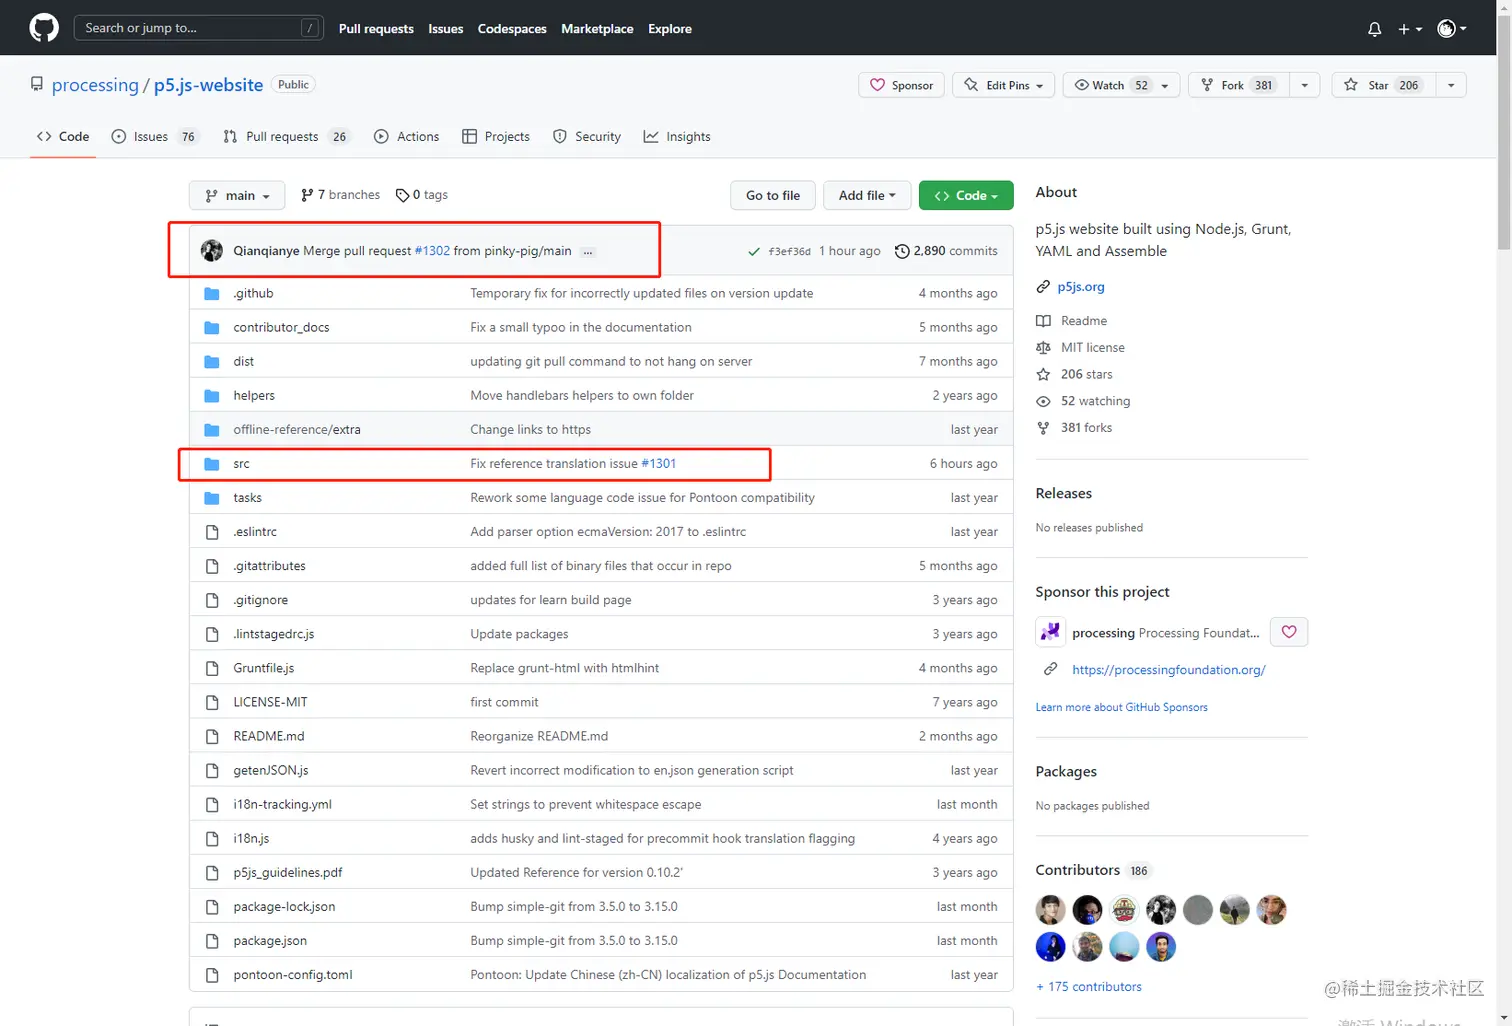The image size is (1512, 1026).
Task: Click the src folder icon
Action: pyautogui.click(x=212, y=464)
